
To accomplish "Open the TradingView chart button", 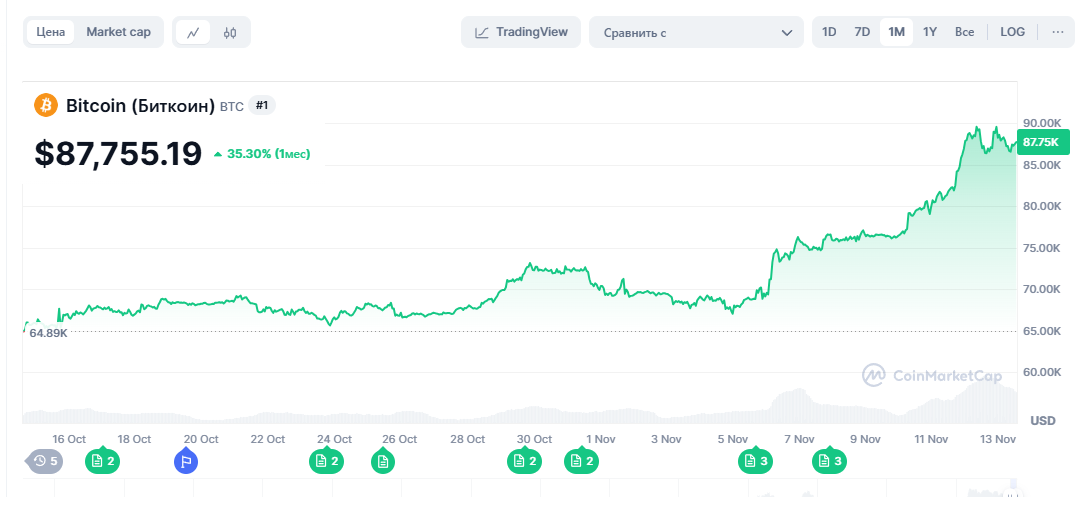I will pos(521,32).
